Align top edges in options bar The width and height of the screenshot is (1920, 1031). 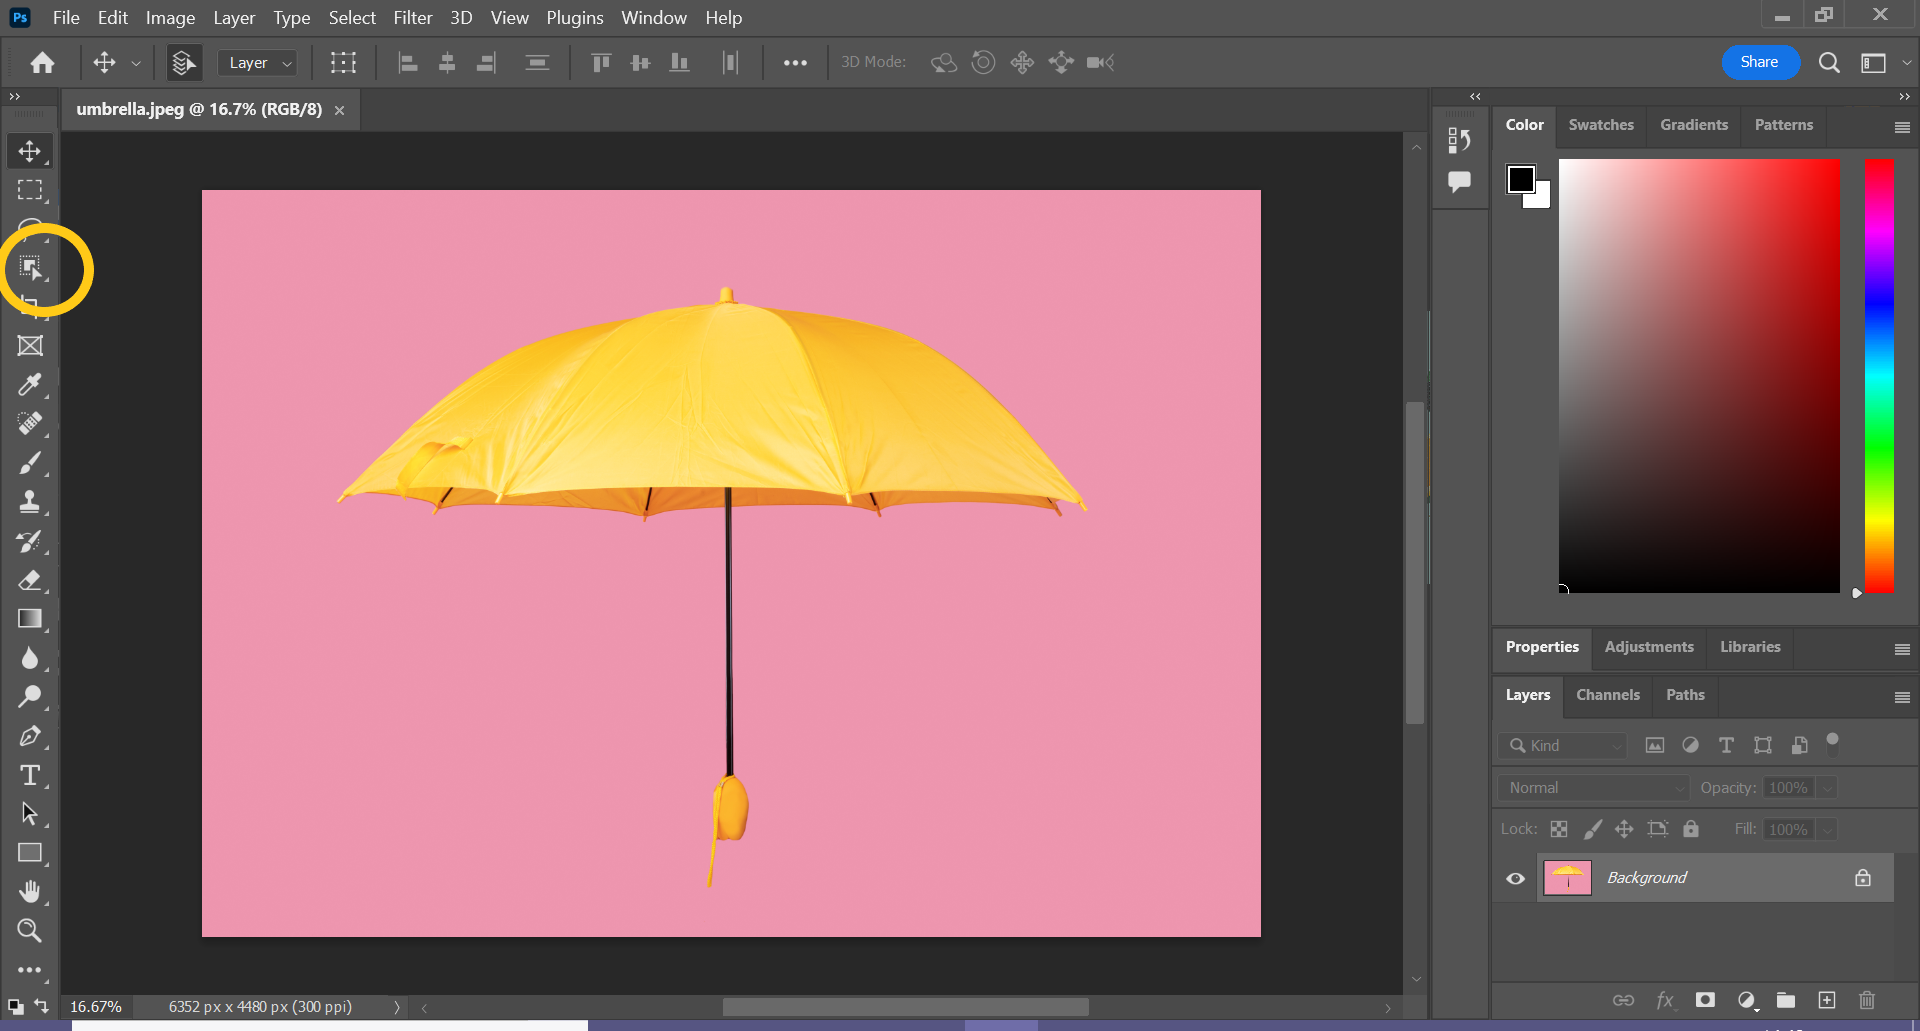point(601,63)
